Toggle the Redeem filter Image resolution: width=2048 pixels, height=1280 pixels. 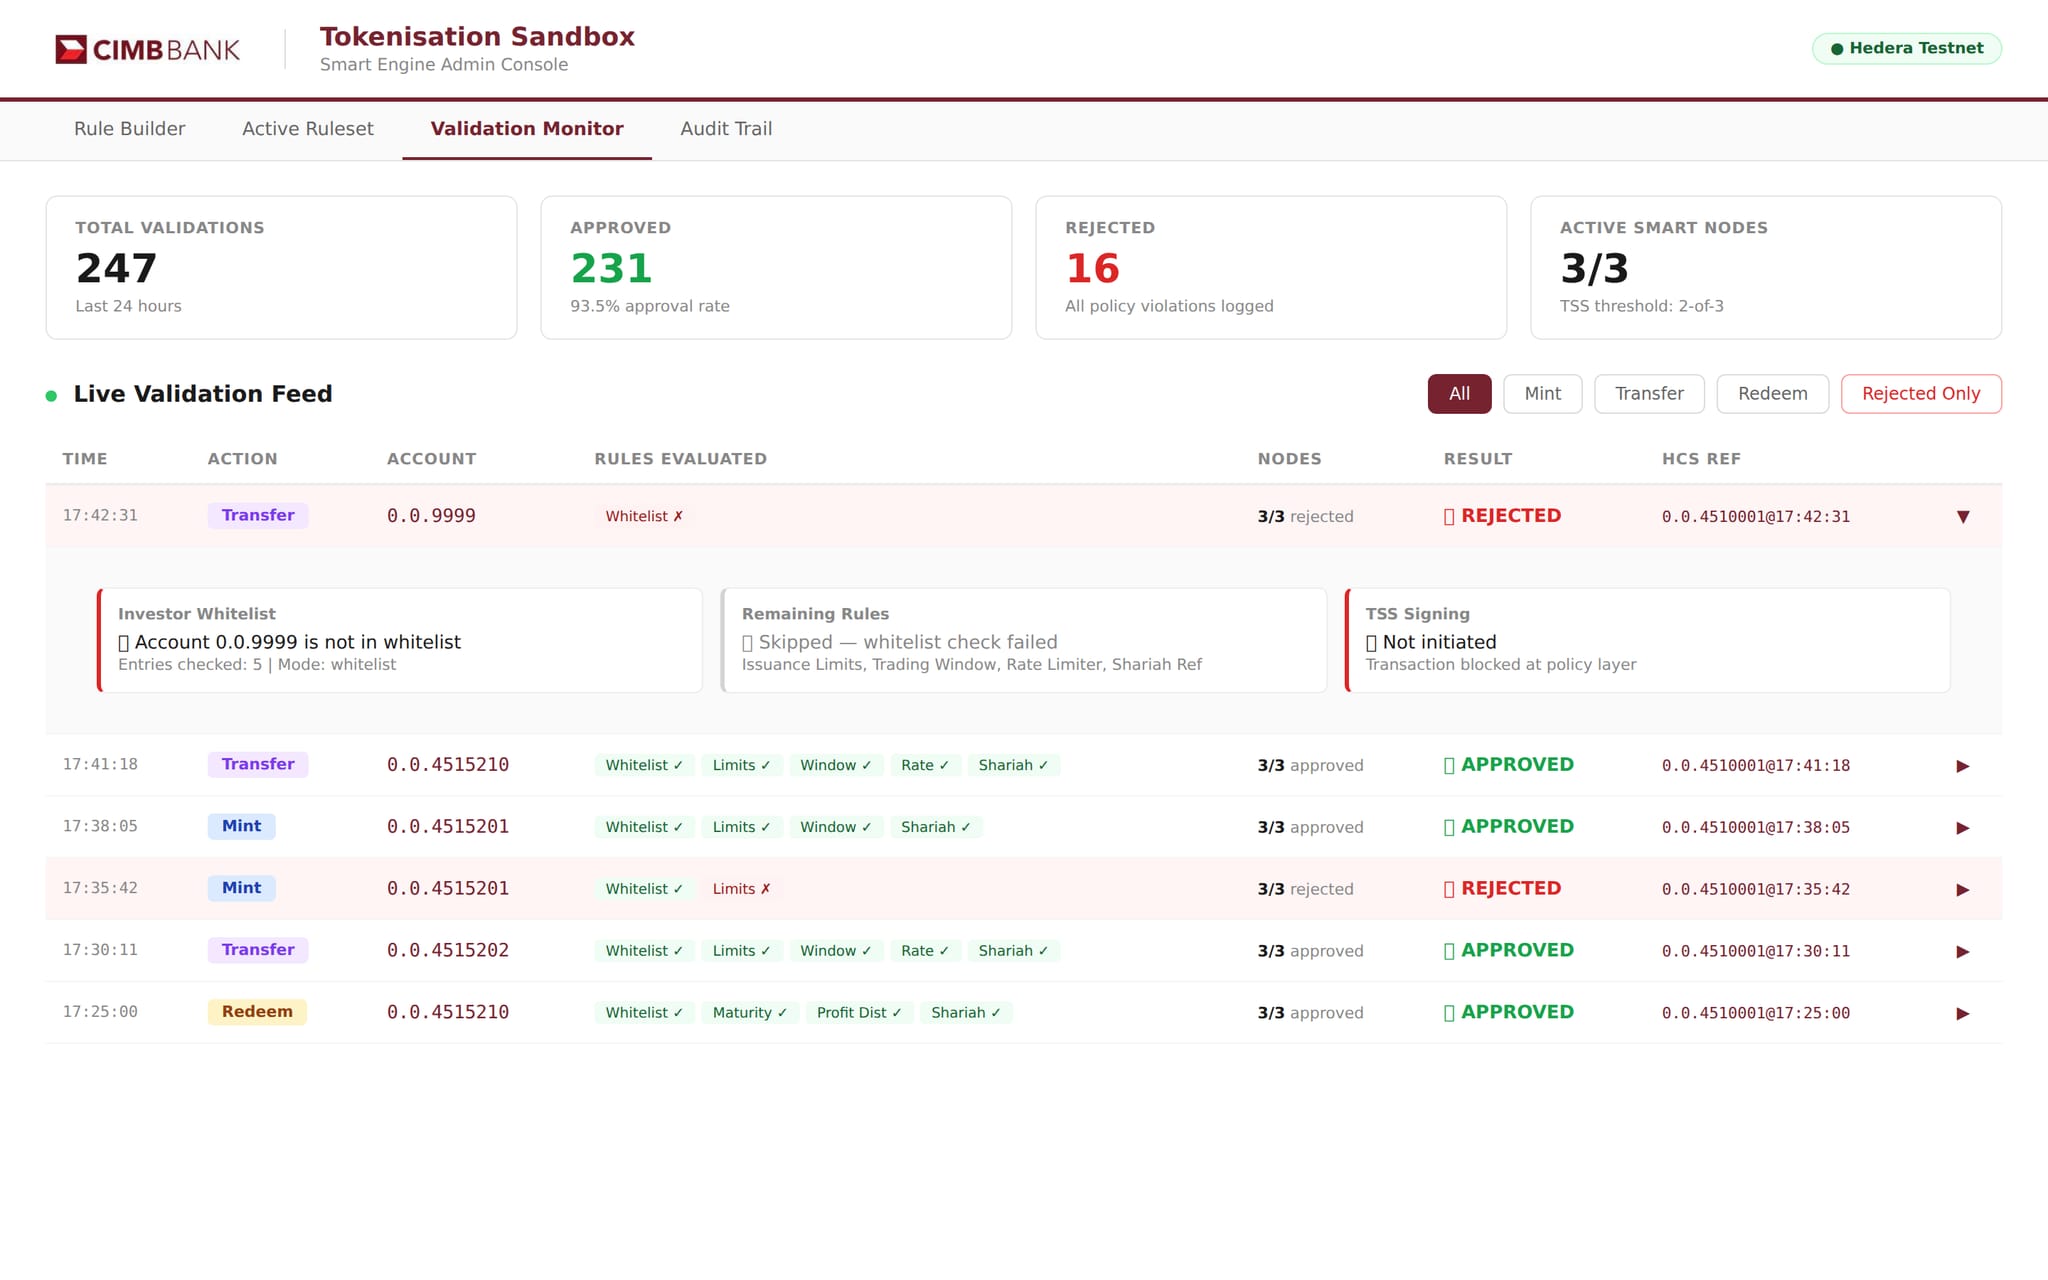click(1771, 393)
